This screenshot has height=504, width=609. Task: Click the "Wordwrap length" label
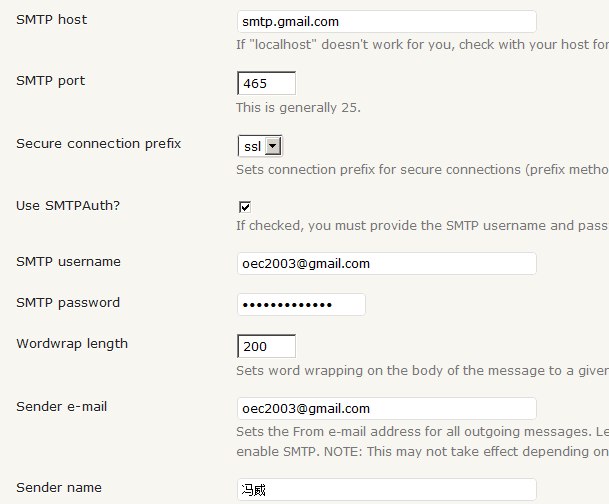coord(72,344)
